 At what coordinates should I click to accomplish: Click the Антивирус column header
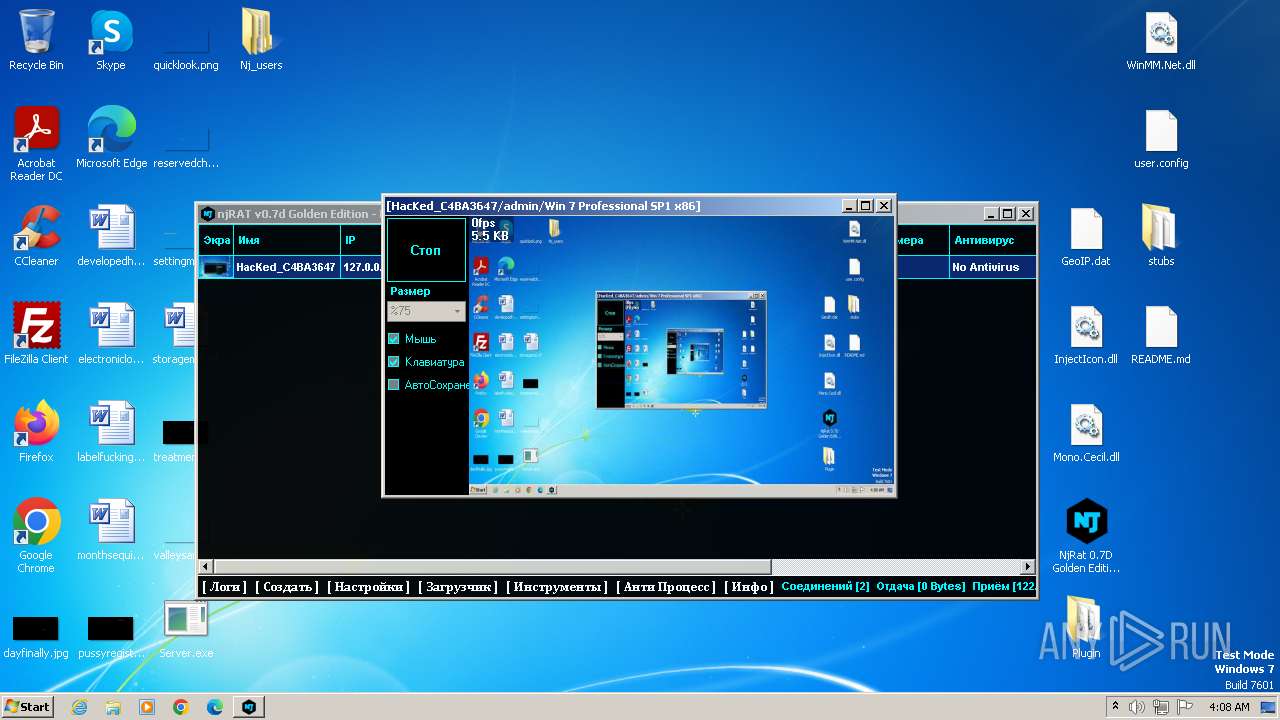coord(991,240)
